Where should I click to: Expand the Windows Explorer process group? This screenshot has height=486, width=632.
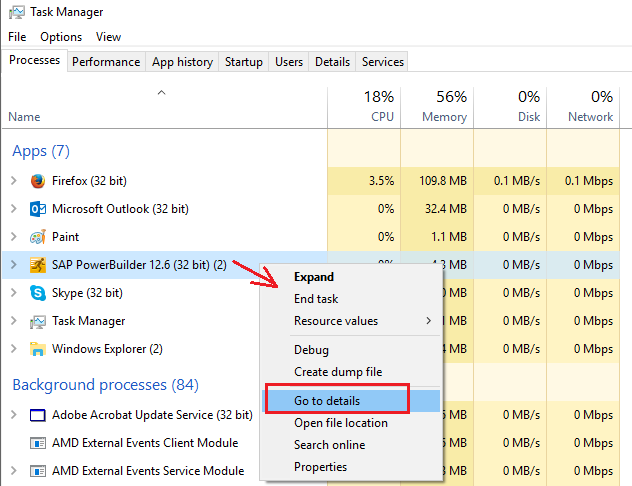pyautogui.click(x=13, y=349)
